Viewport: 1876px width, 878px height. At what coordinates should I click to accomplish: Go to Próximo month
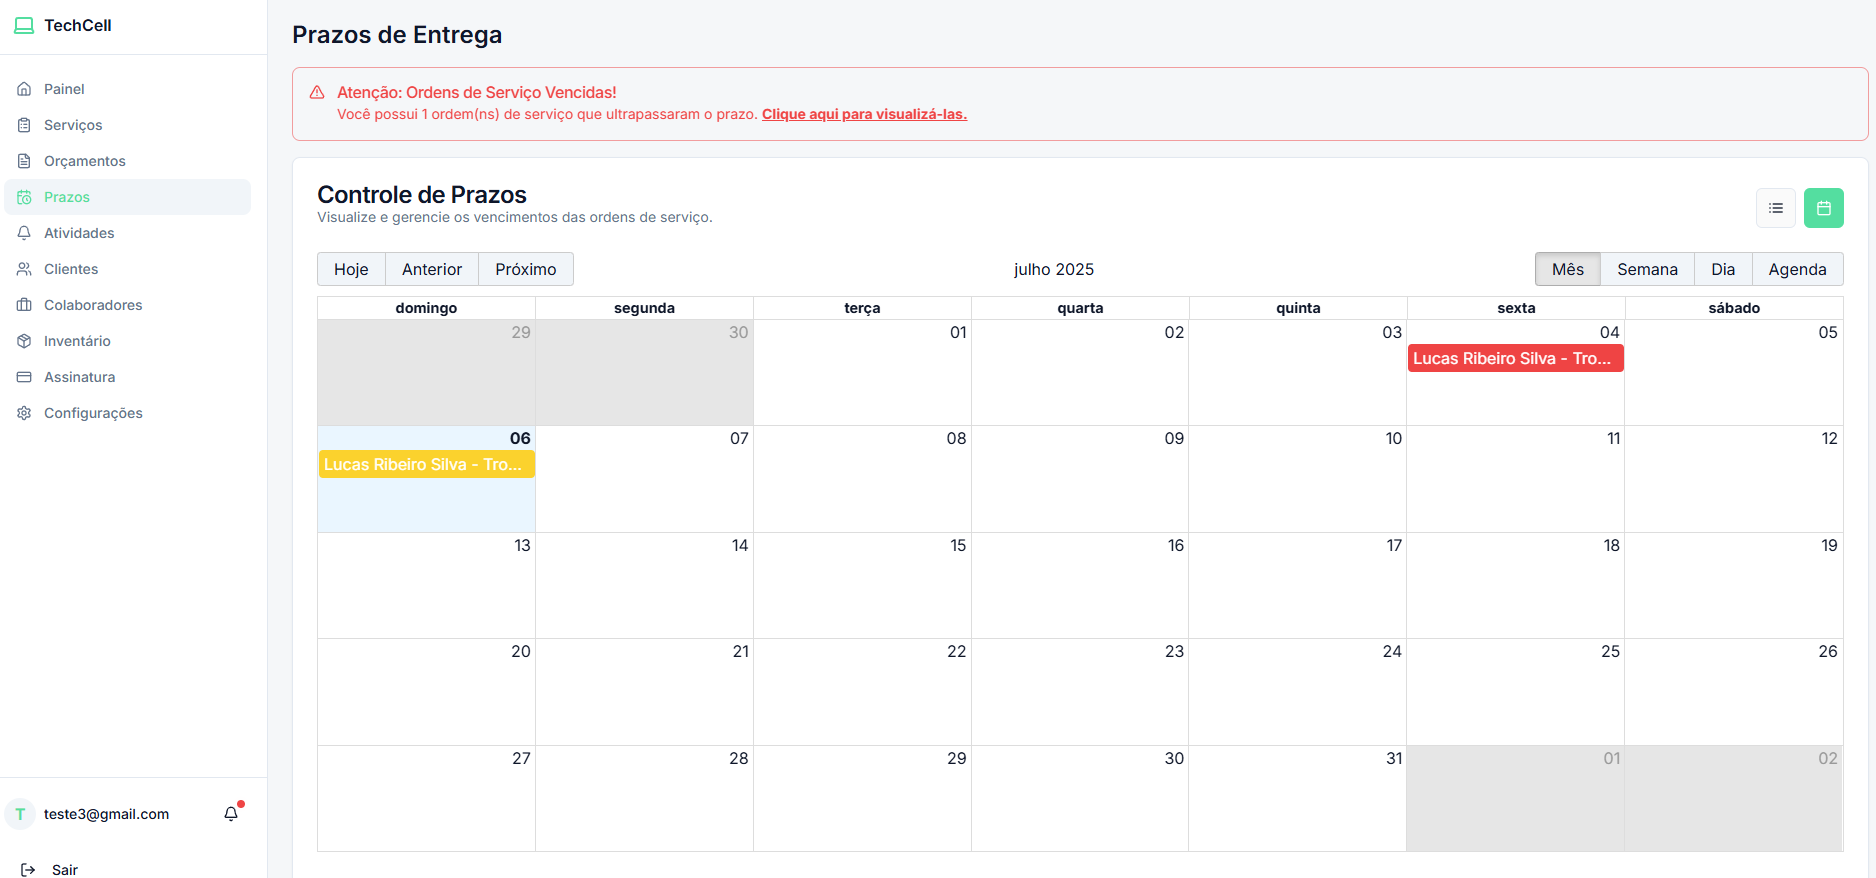pyautogui.click(x=526, y=269)
